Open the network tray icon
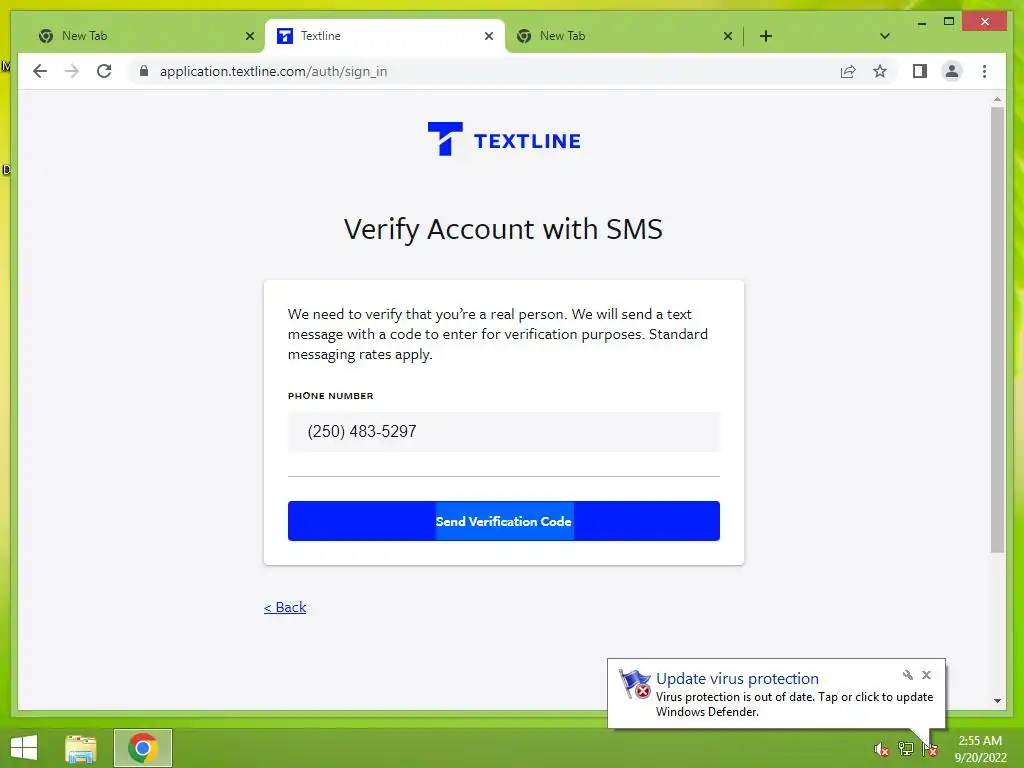Screen dimensions: 1024x768 pyautogui.click(x=905, y=749)
